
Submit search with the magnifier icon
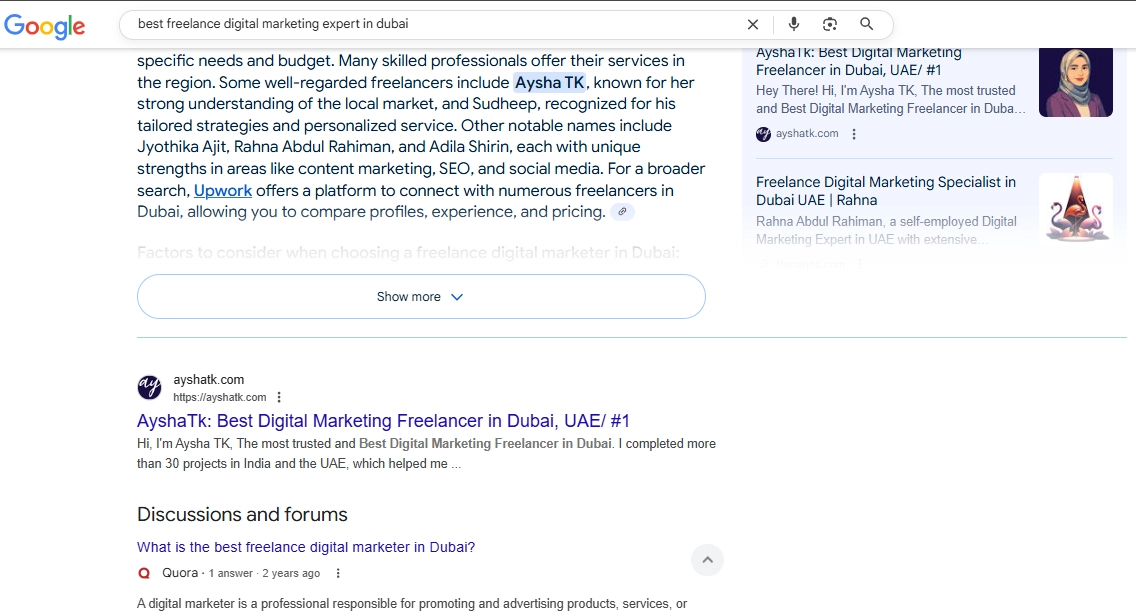point(866,24)
